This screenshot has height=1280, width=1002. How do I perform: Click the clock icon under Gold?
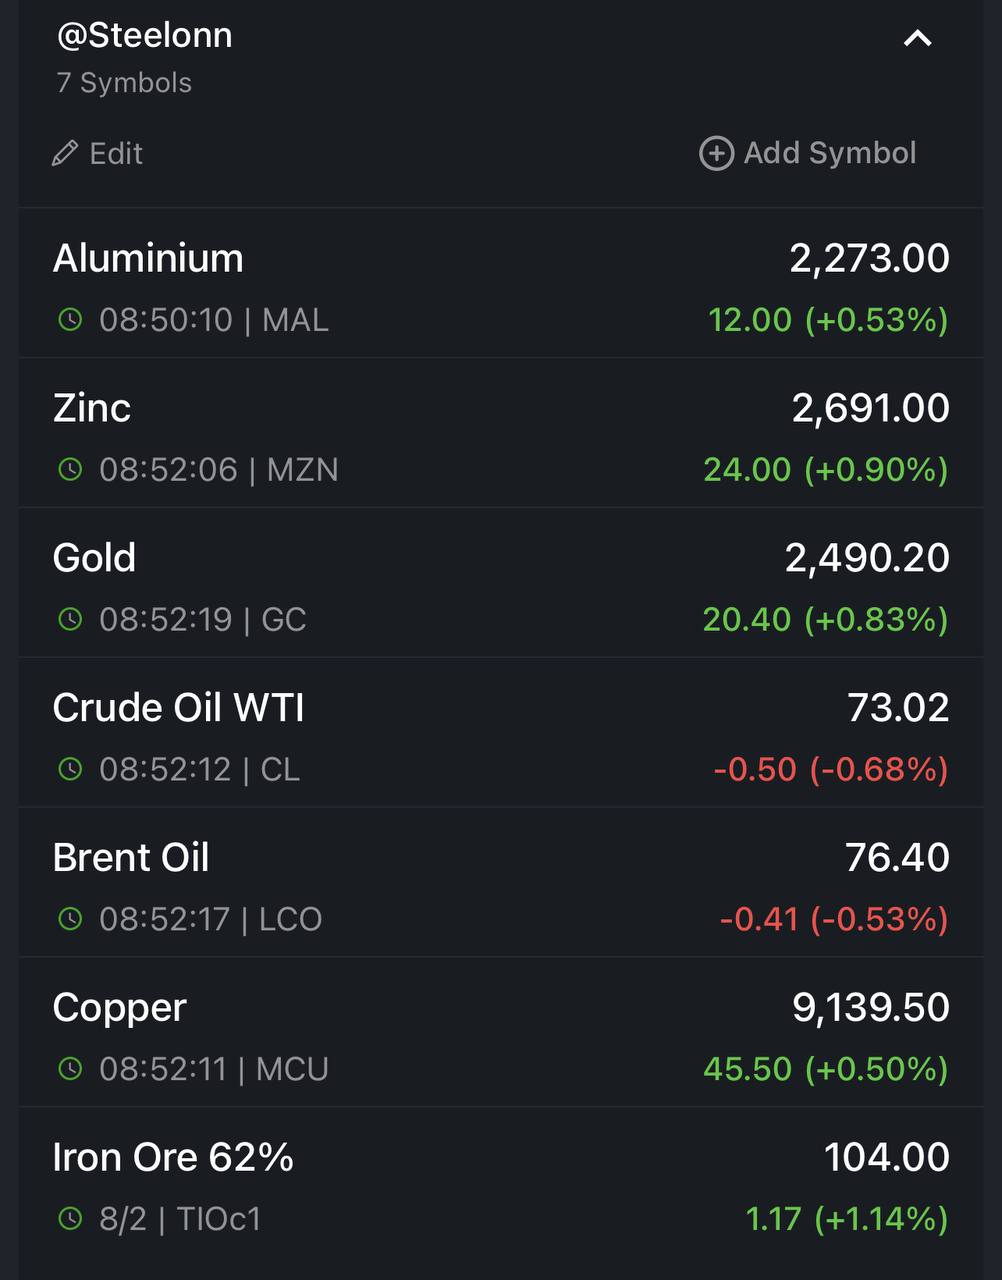point(70,619)
